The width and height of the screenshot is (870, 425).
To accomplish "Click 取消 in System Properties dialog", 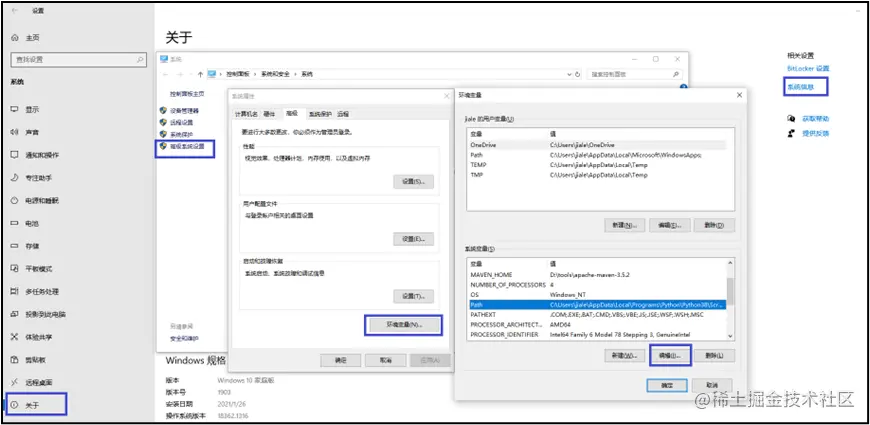I will pyautogui.click(x=386, y=360).
